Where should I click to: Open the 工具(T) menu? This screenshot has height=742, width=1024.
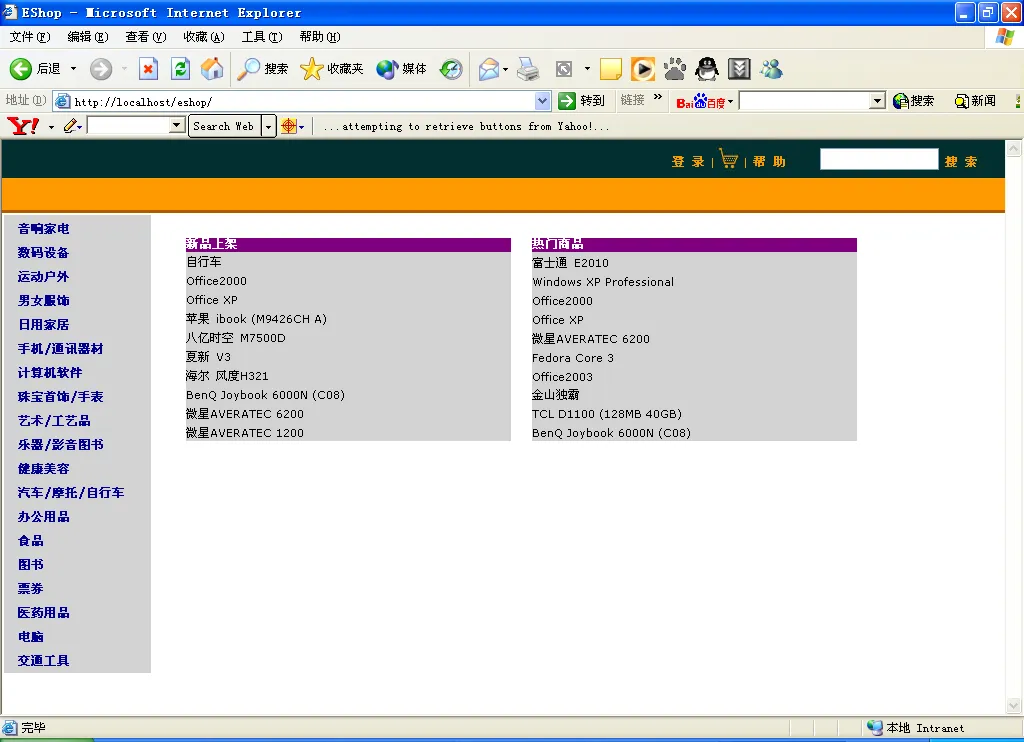click(262, 37)
